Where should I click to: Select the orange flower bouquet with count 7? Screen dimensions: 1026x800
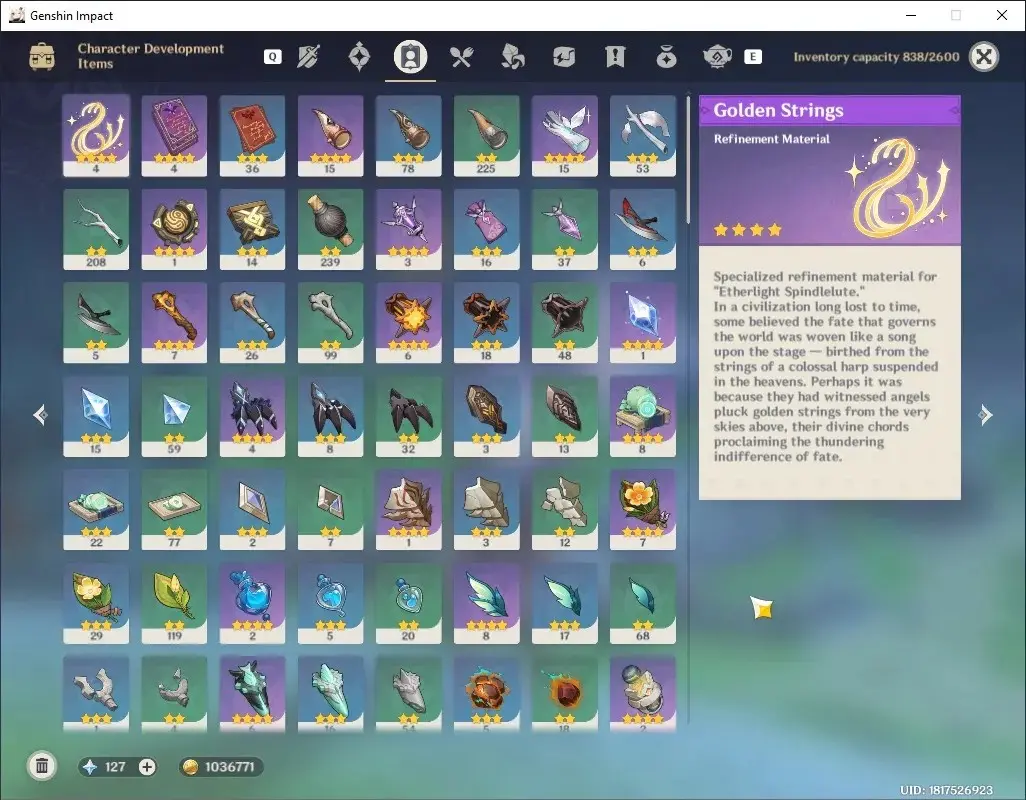click(643, 510)
